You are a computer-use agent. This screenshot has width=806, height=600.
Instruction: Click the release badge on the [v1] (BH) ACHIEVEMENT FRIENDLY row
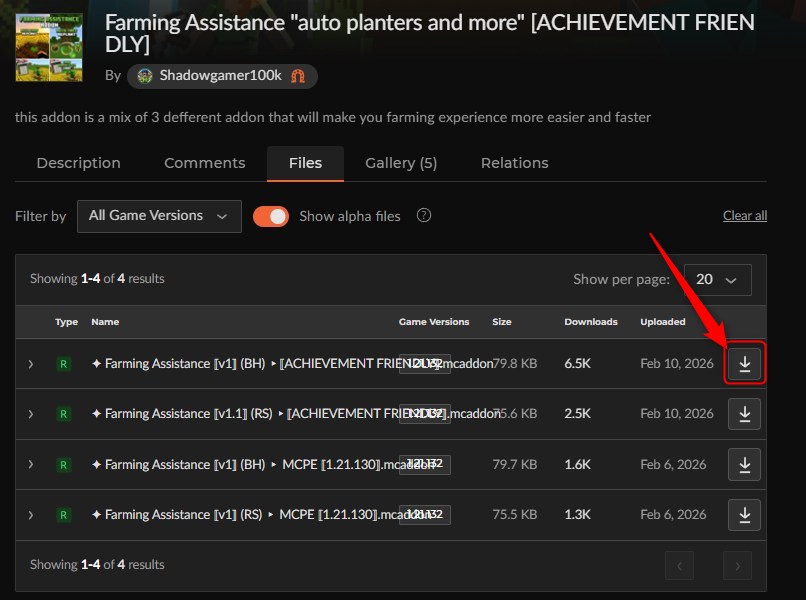63,364
